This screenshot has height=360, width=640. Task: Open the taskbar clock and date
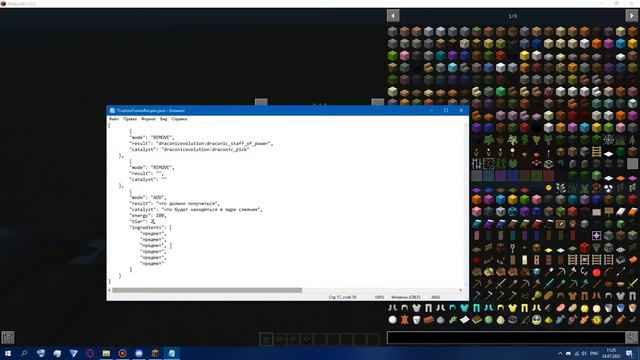[x=611, y=353]
